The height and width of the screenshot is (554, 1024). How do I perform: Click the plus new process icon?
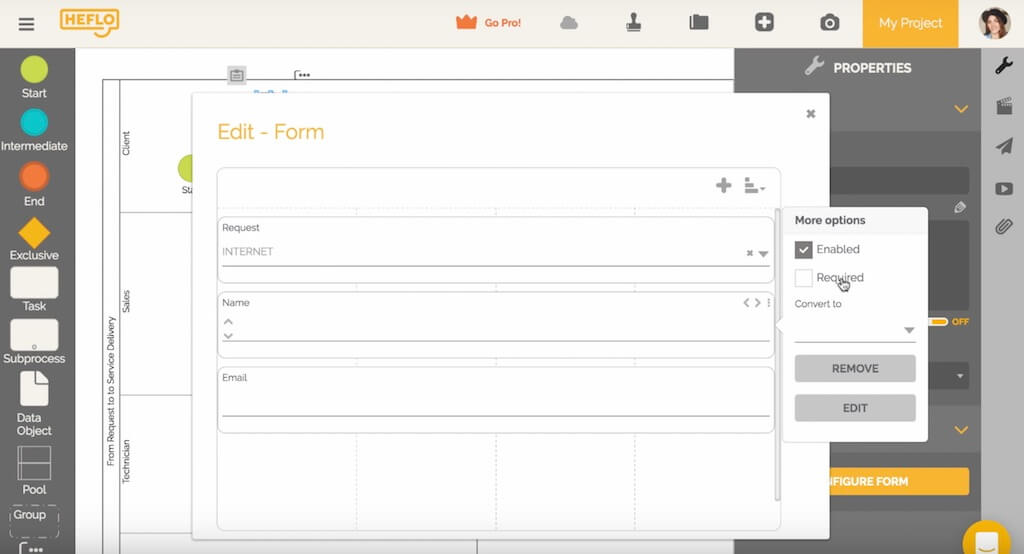click(764, 22)
